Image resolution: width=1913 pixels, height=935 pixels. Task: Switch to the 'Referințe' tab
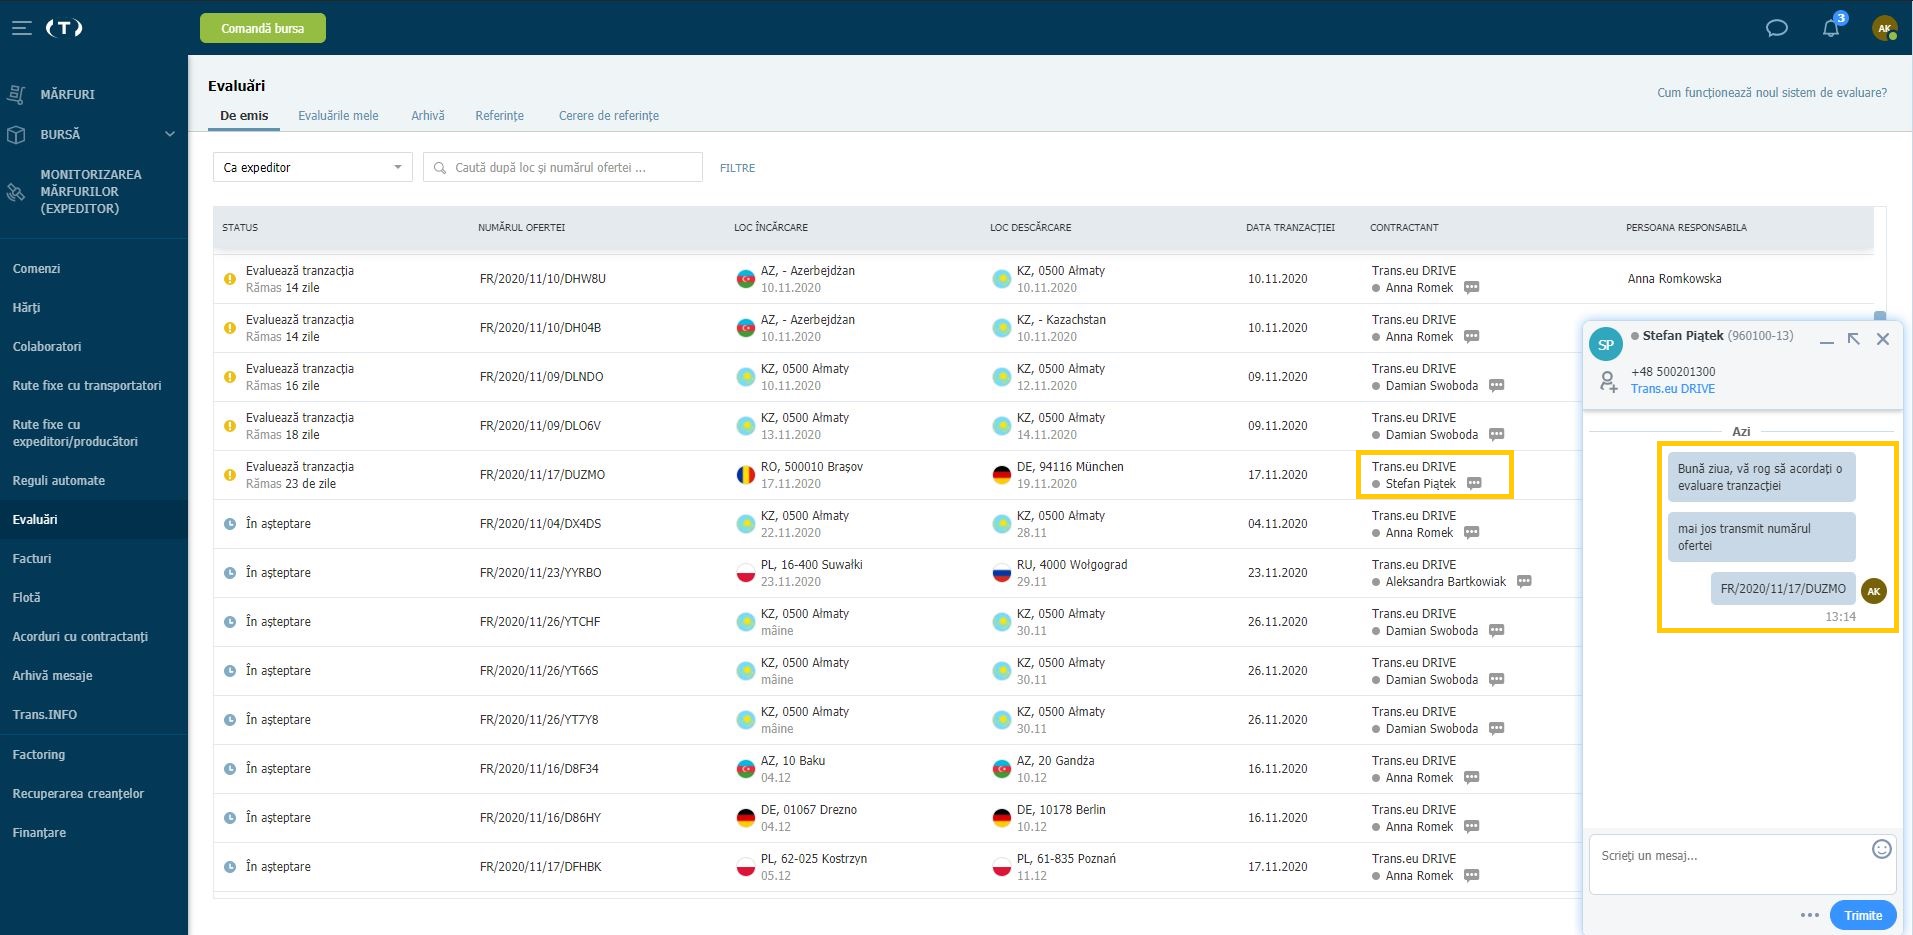499,116
